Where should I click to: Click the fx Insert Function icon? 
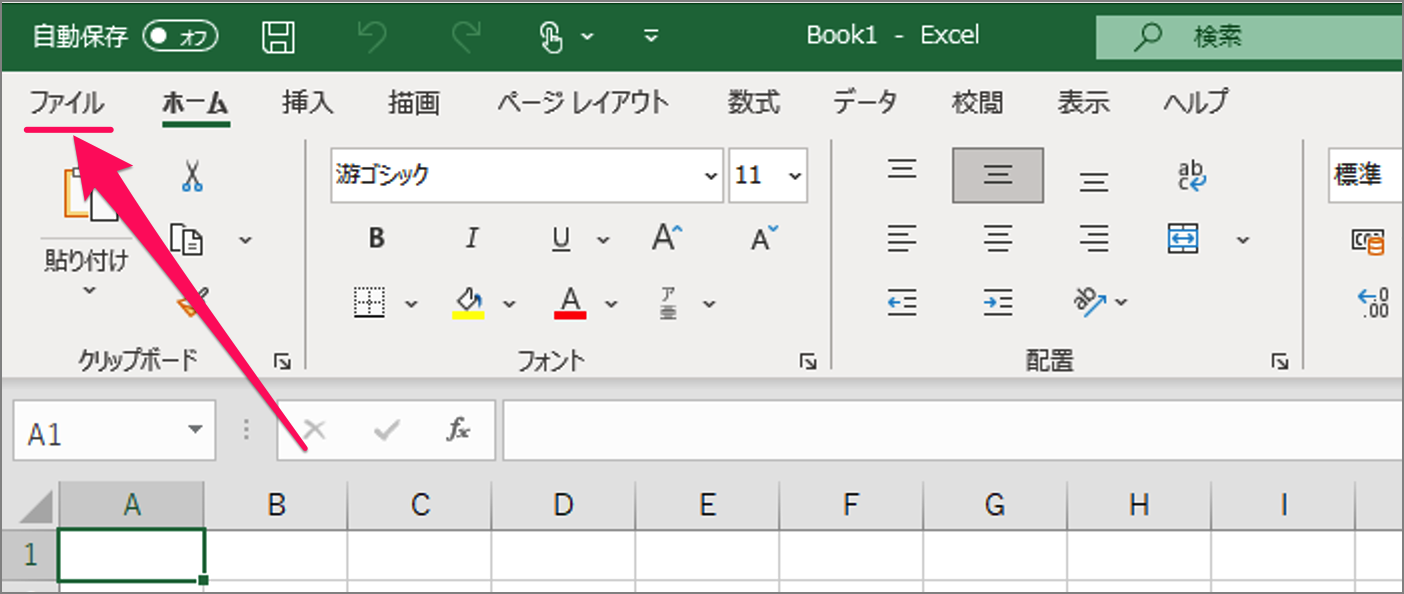pyautogui.click(x=458, y=431)
